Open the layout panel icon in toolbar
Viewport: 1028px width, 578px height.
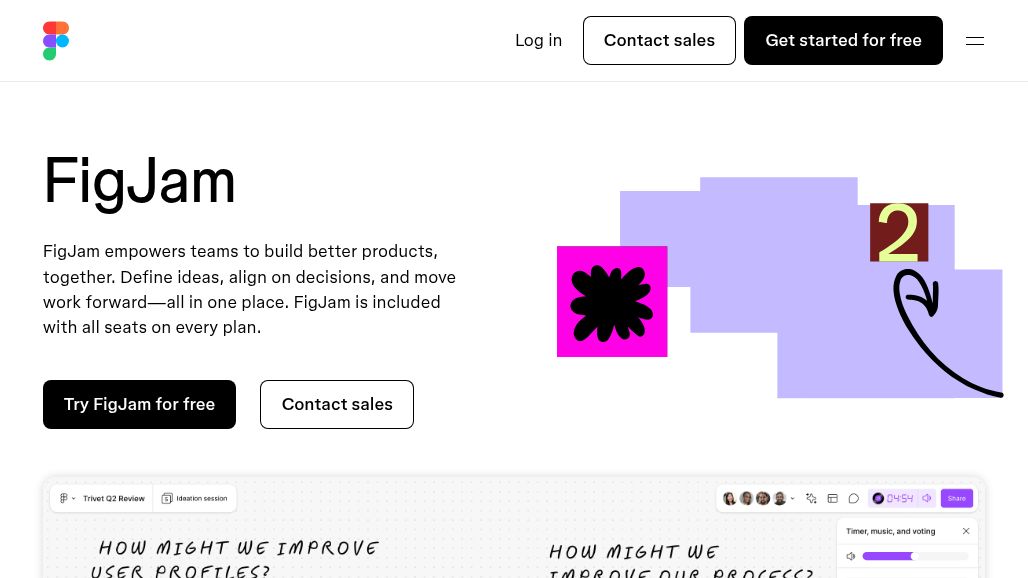tap(832, 498)
